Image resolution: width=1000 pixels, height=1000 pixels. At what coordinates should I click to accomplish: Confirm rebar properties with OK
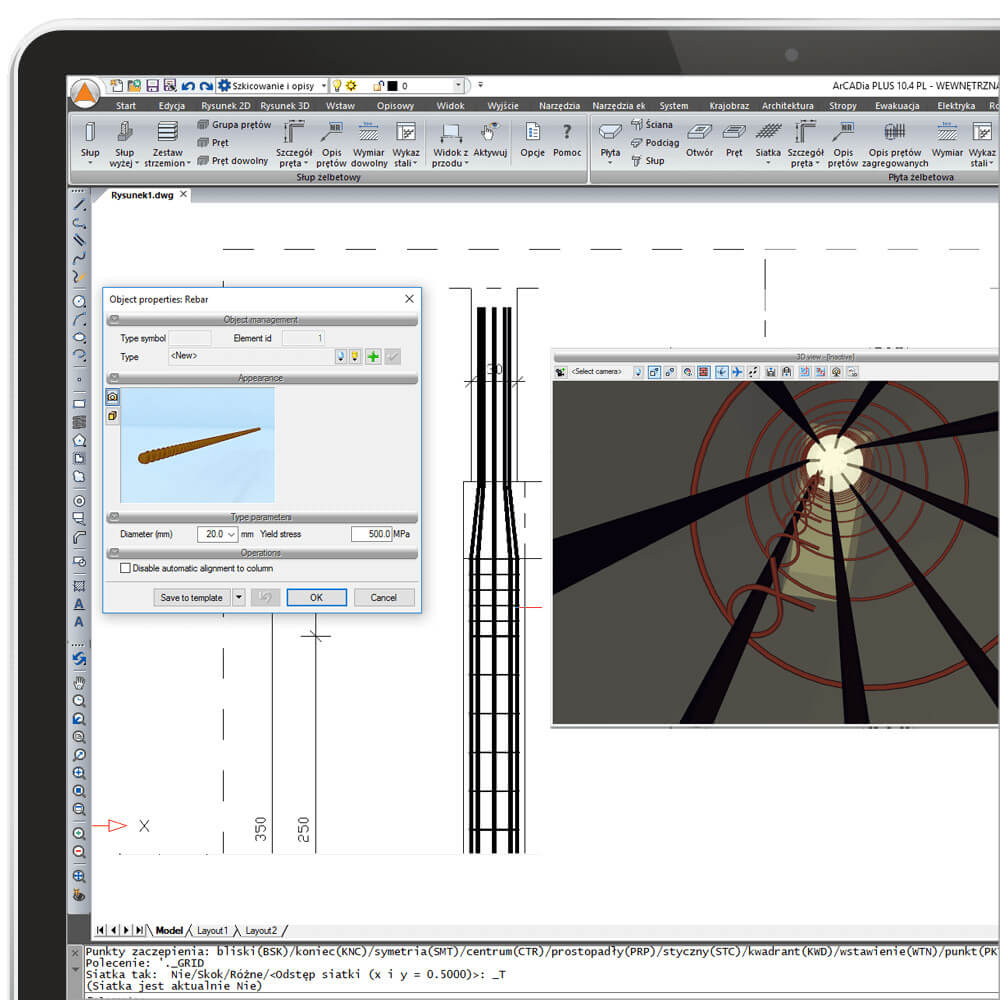click(316, 598)
